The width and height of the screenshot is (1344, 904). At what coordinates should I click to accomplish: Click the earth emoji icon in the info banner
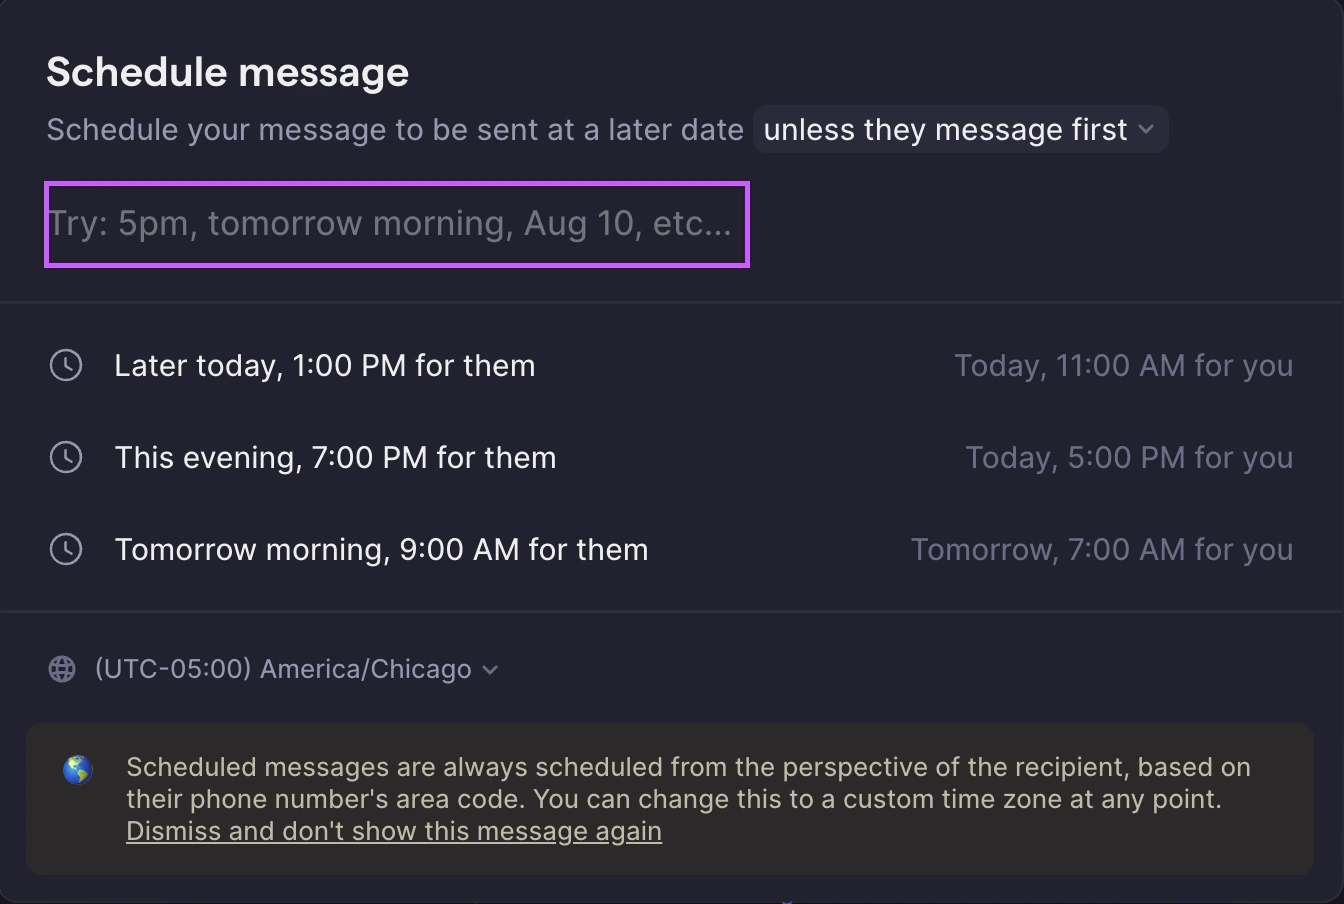click(x=77, y=770)
